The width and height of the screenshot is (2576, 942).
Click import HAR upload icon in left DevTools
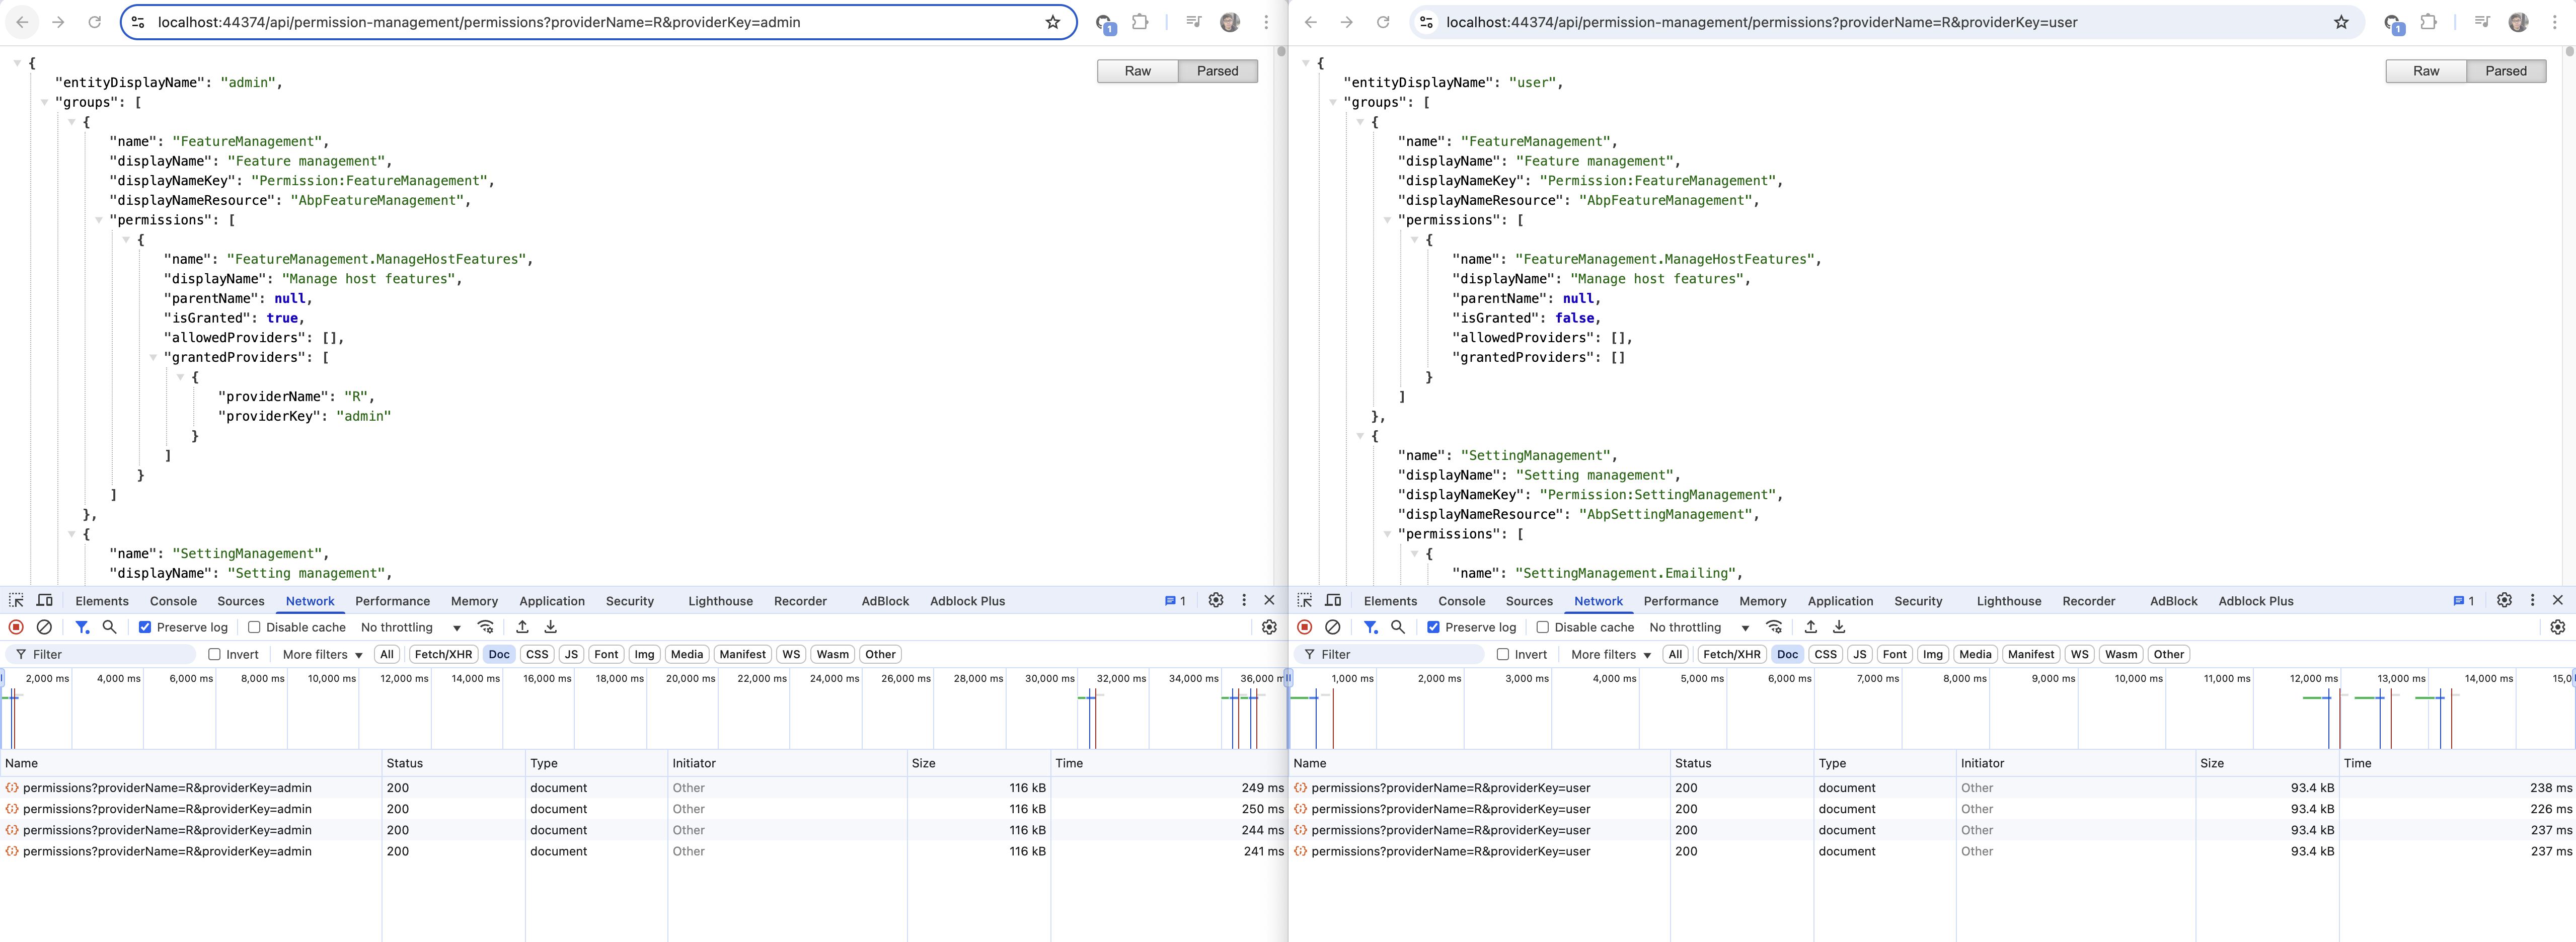522,627
